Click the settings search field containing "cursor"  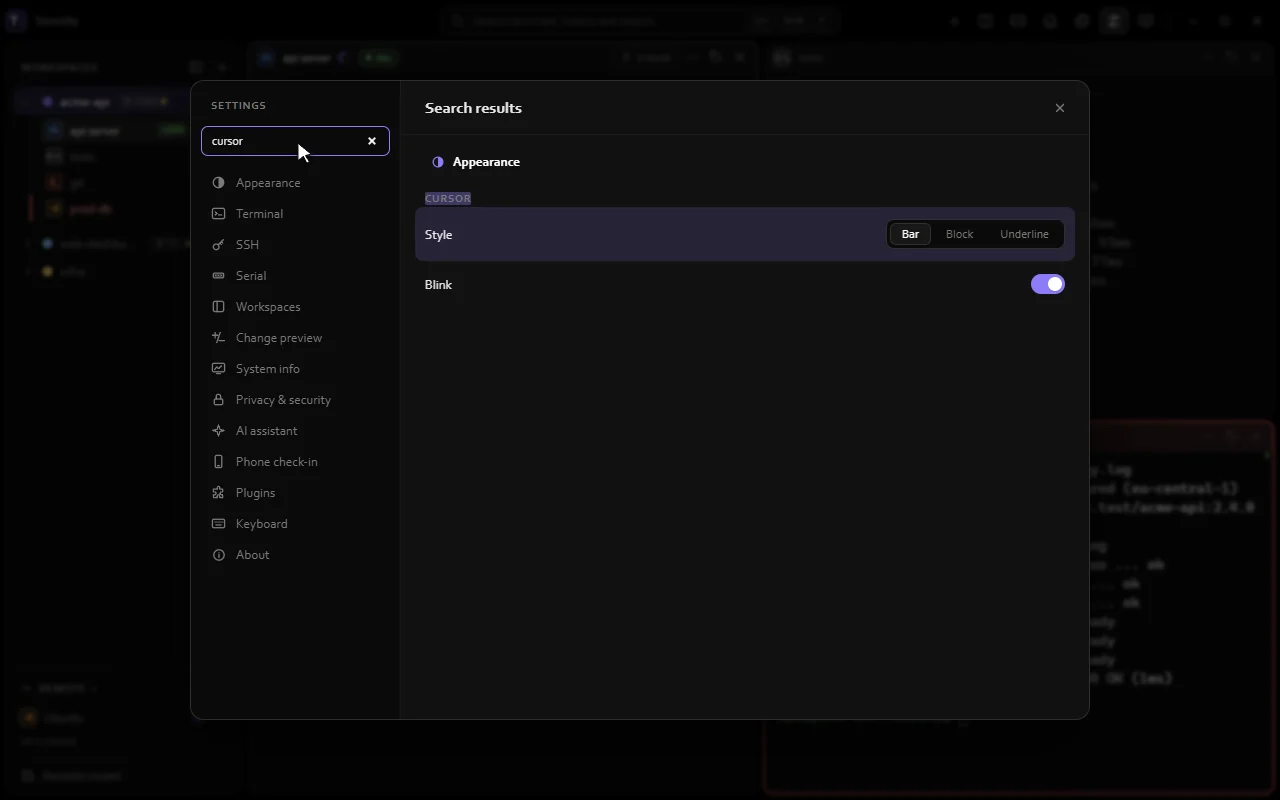coord(295,141)
